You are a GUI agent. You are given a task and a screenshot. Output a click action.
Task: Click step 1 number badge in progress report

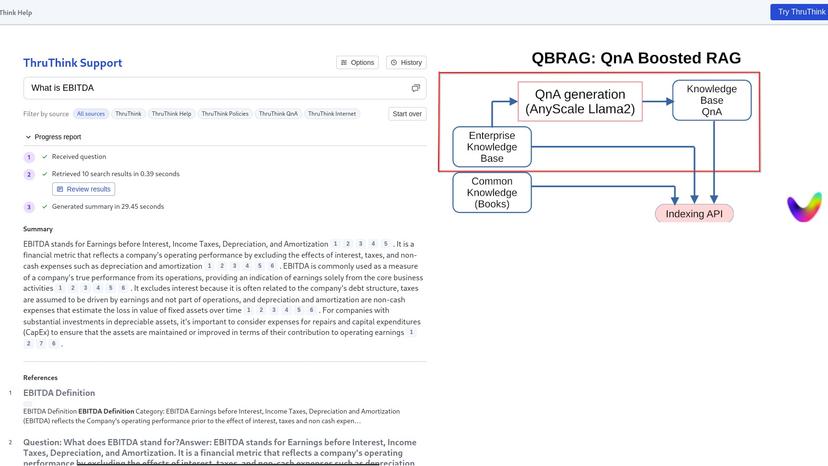tap(30, 157)
